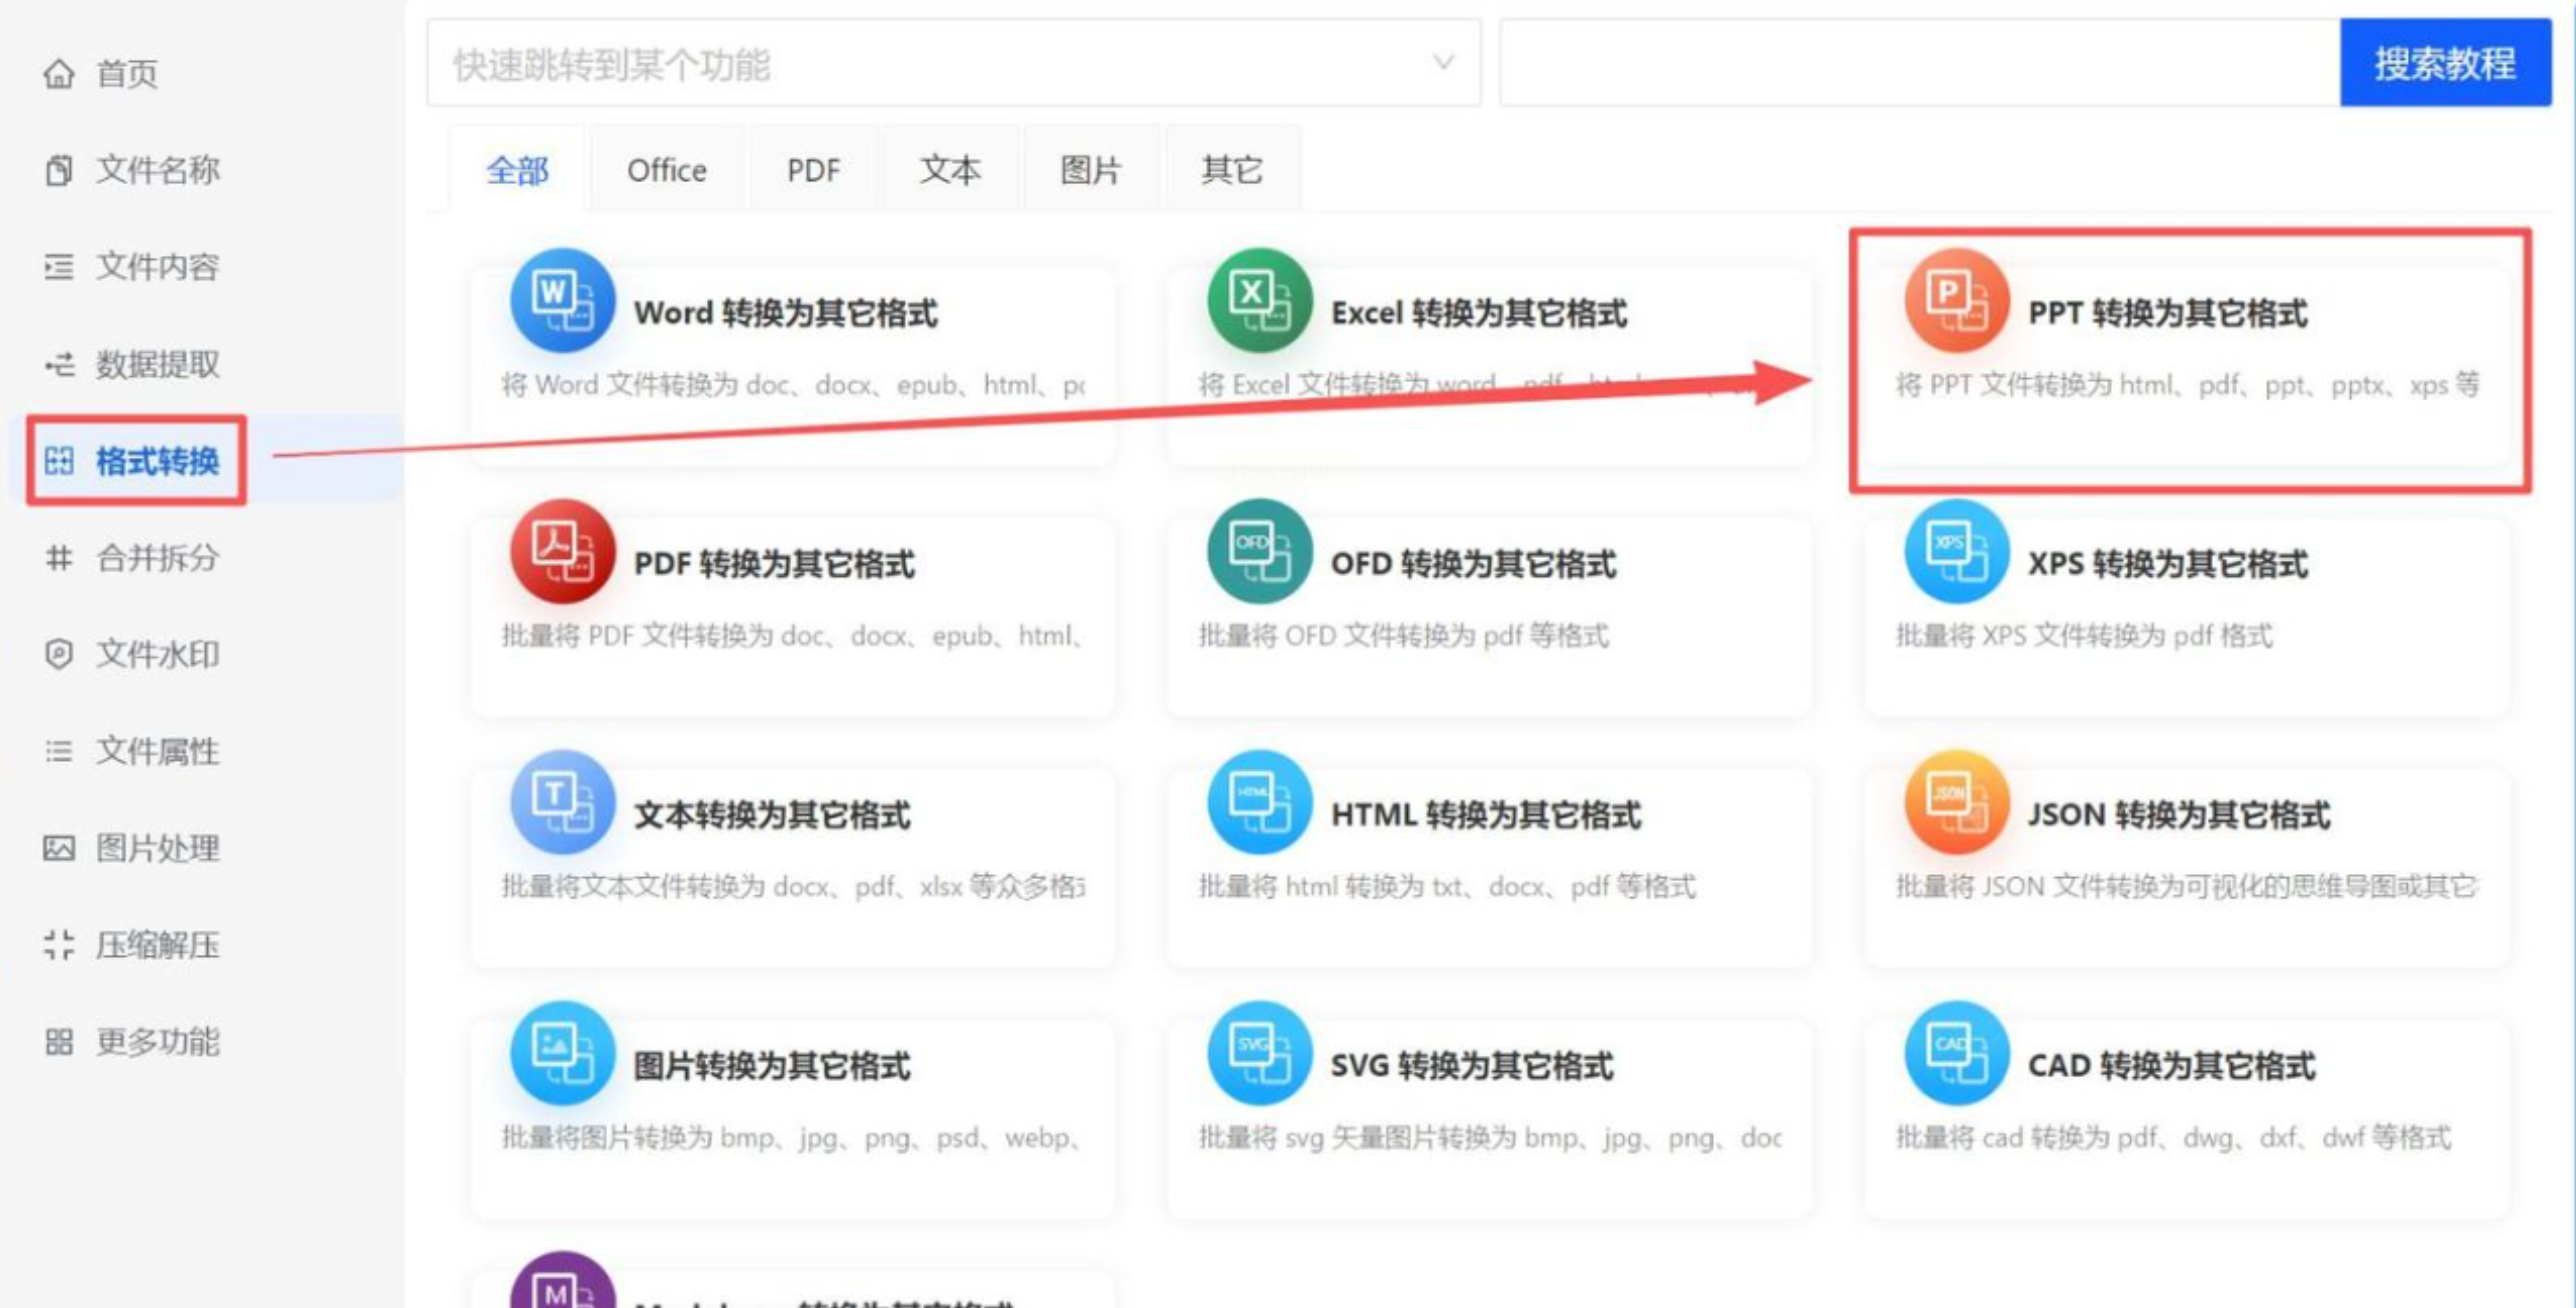Open the HTML 转换为其它格式 card
The width and height of the screenshot is (2576, 1308).
[x=1486, y=815]
